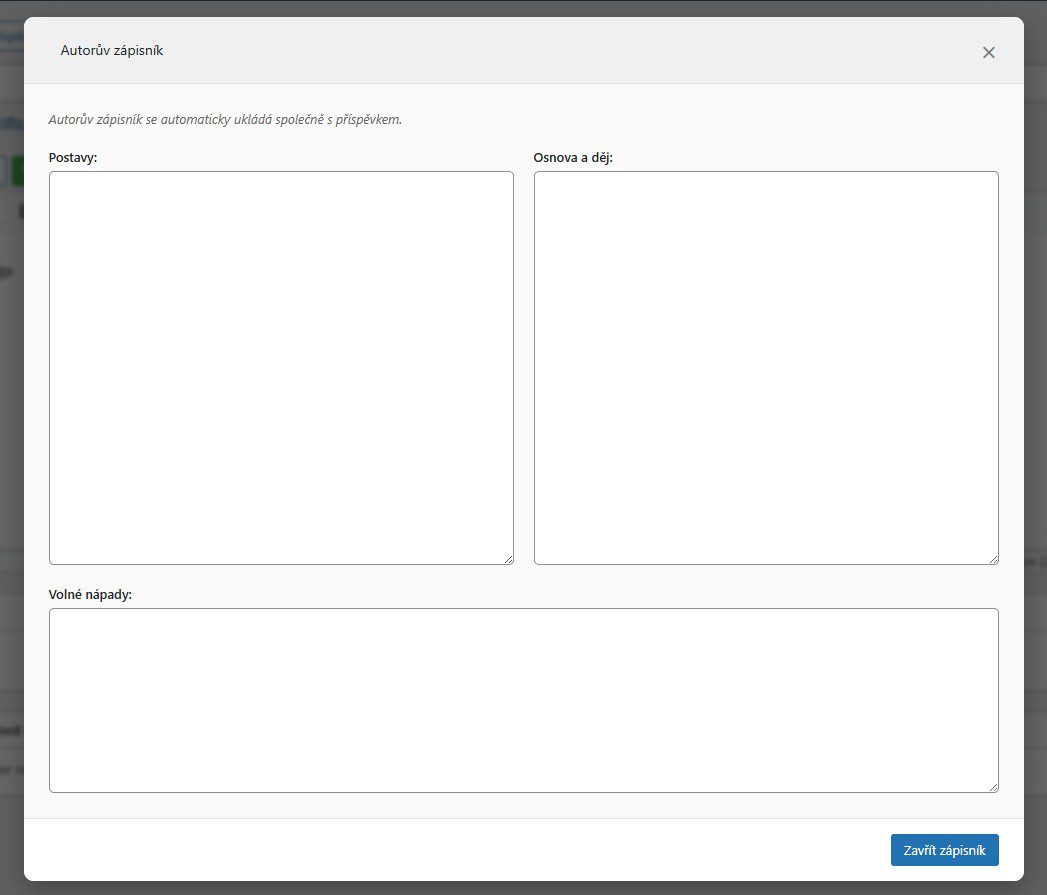Click blank area right of the autosave note
Screen dimensions: 1047x895
pos(700,119)
